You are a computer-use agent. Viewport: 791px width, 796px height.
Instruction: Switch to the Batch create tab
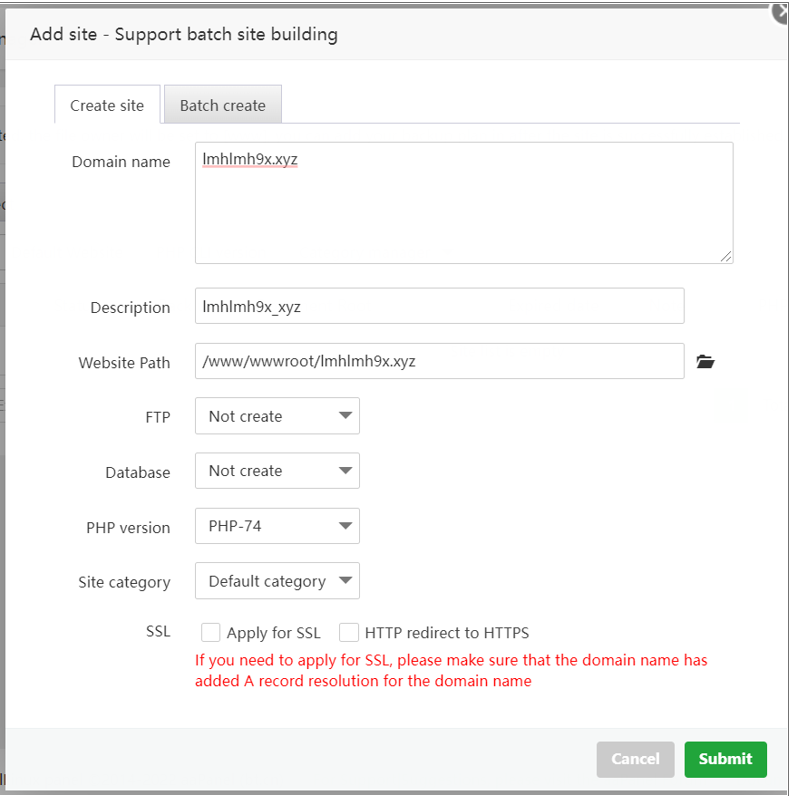[x=223, y=105]
